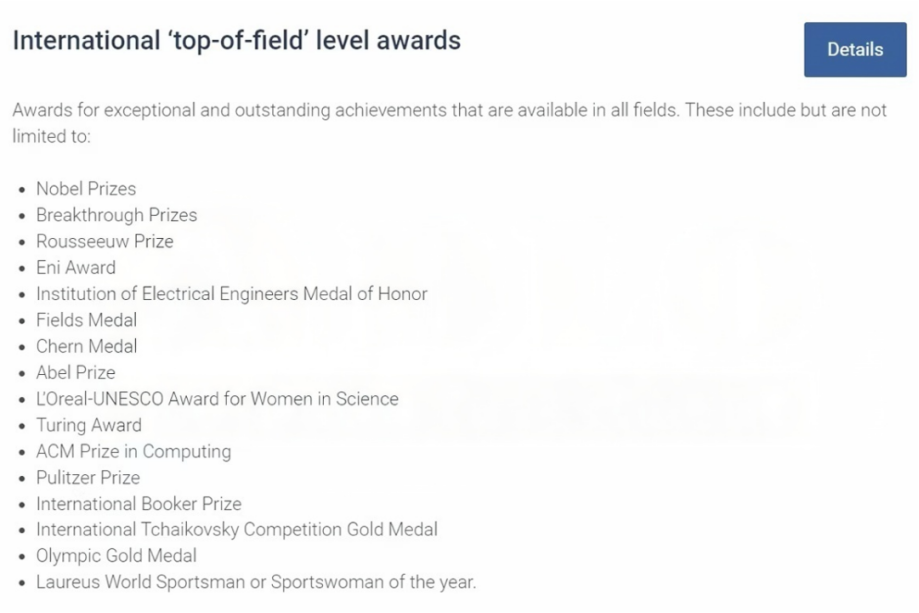Select the Eni Award item

coord(76,268)
